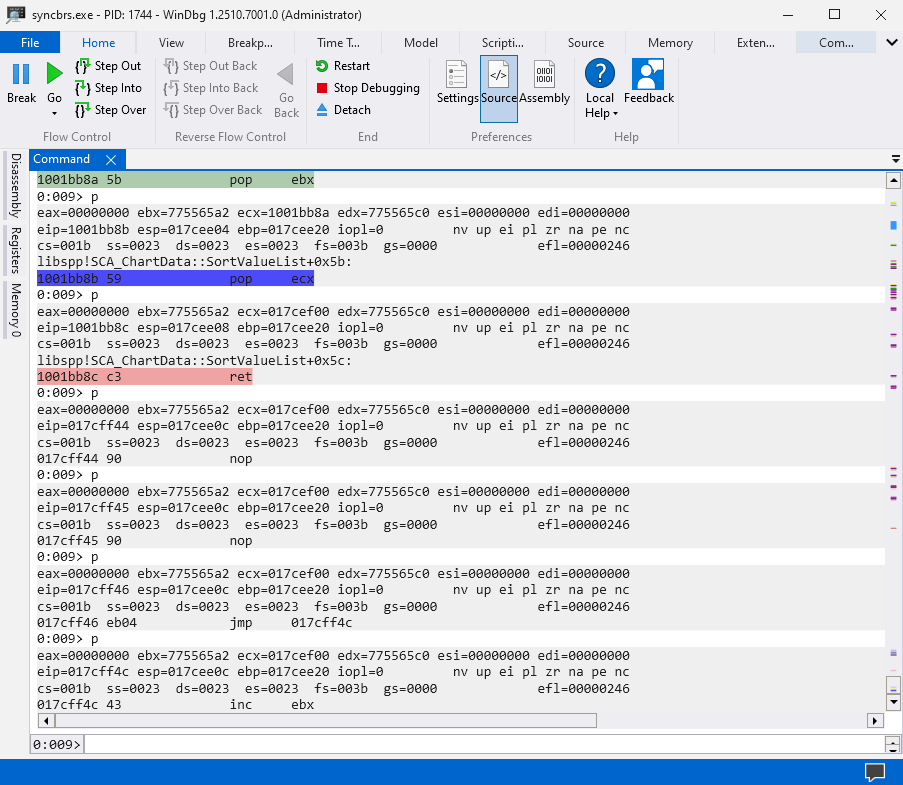This screenshot has width=903, height=785.
Task: Expand the Flow Control group arrow
Action: coord(54,113)
